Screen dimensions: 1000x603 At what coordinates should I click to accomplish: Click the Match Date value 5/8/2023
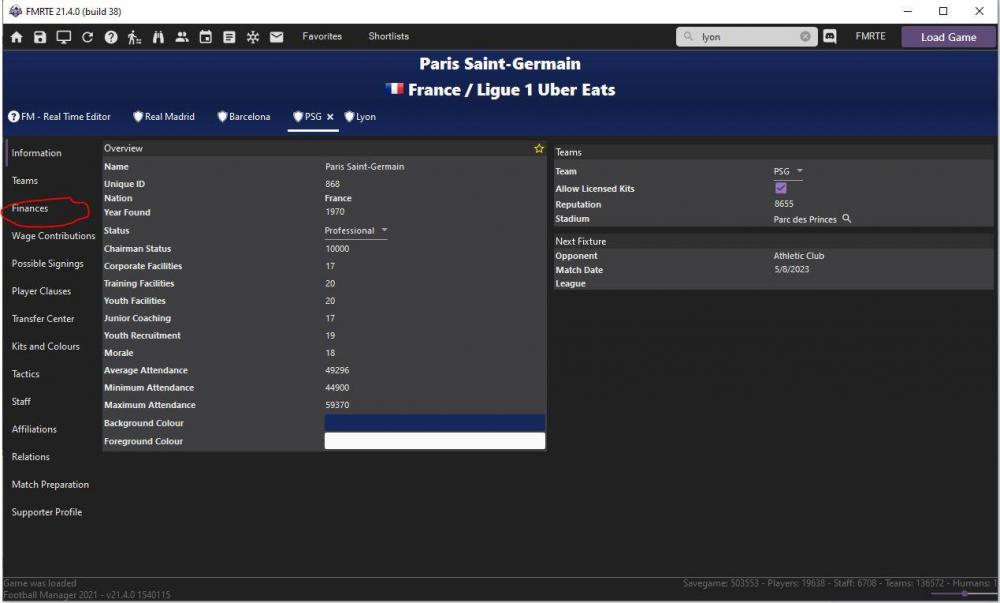791,269
